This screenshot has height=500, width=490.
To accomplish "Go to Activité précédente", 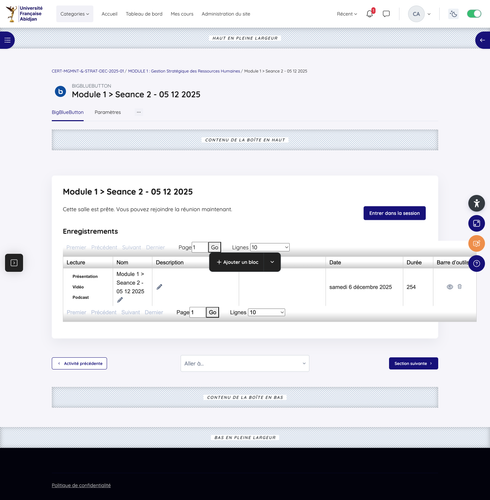I will [x=79, y=363].
